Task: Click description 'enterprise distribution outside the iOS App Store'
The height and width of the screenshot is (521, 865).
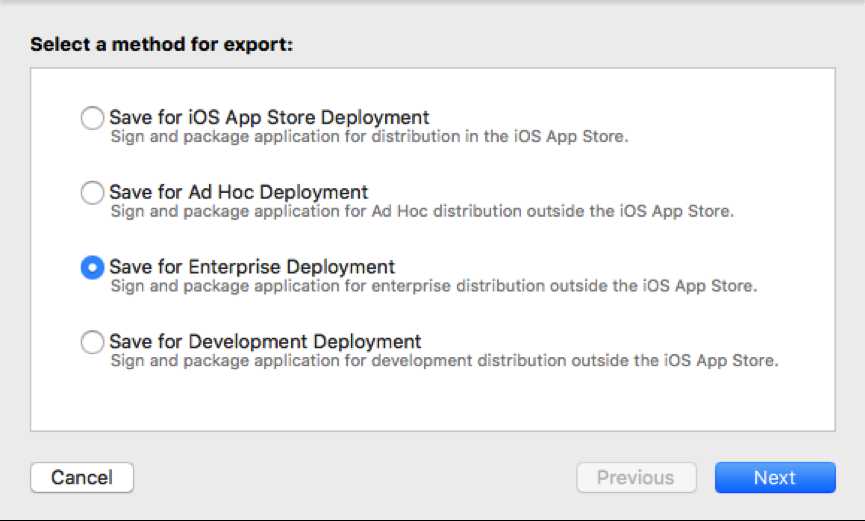Action: (564, 286)
